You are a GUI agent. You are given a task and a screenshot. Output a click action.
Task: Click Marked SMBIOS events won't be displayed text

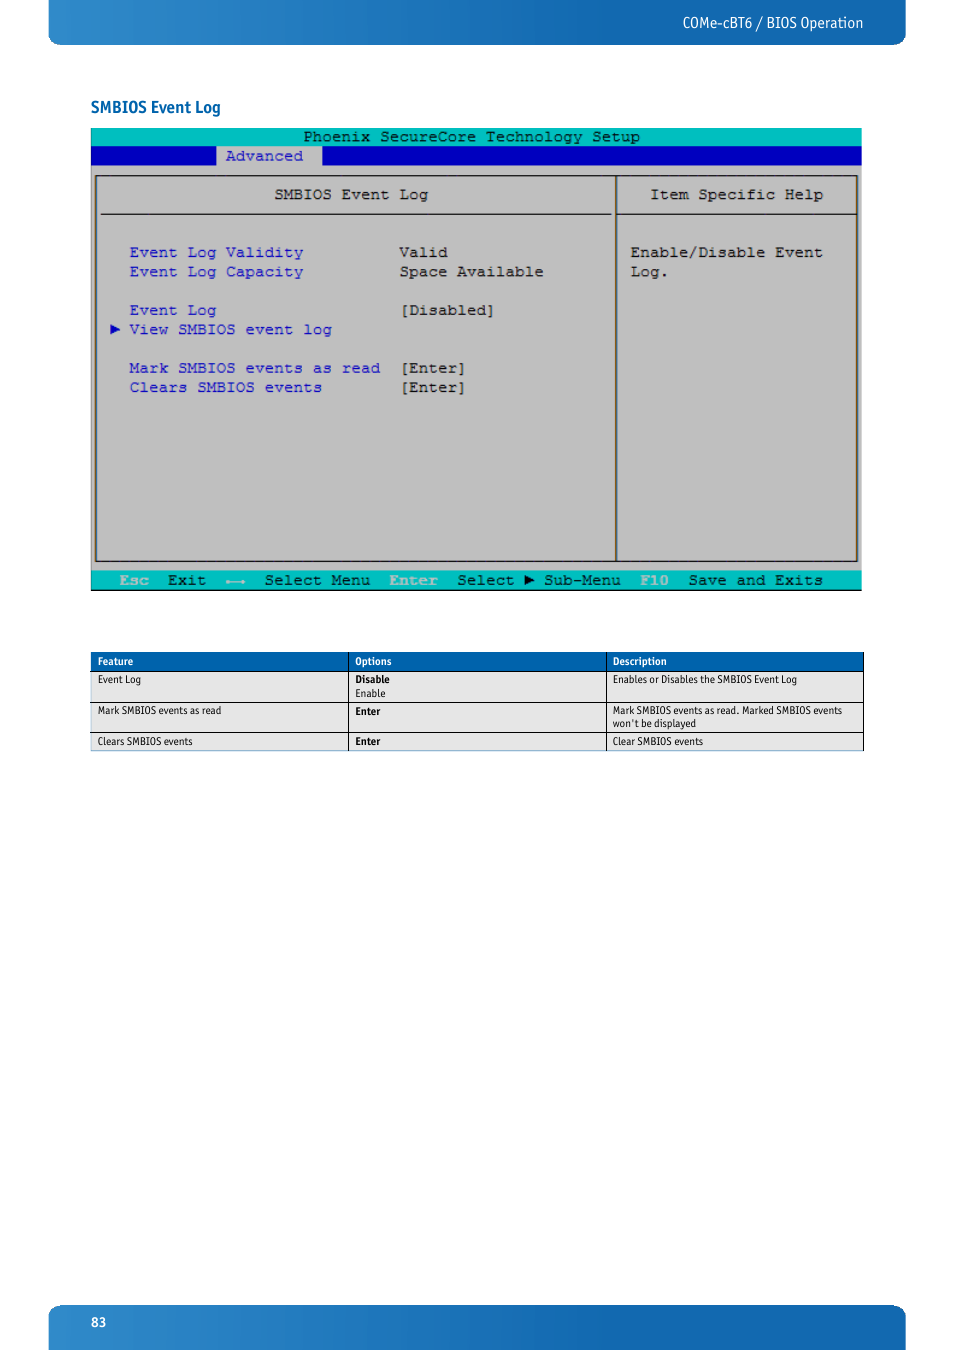[x=727, y=717]
